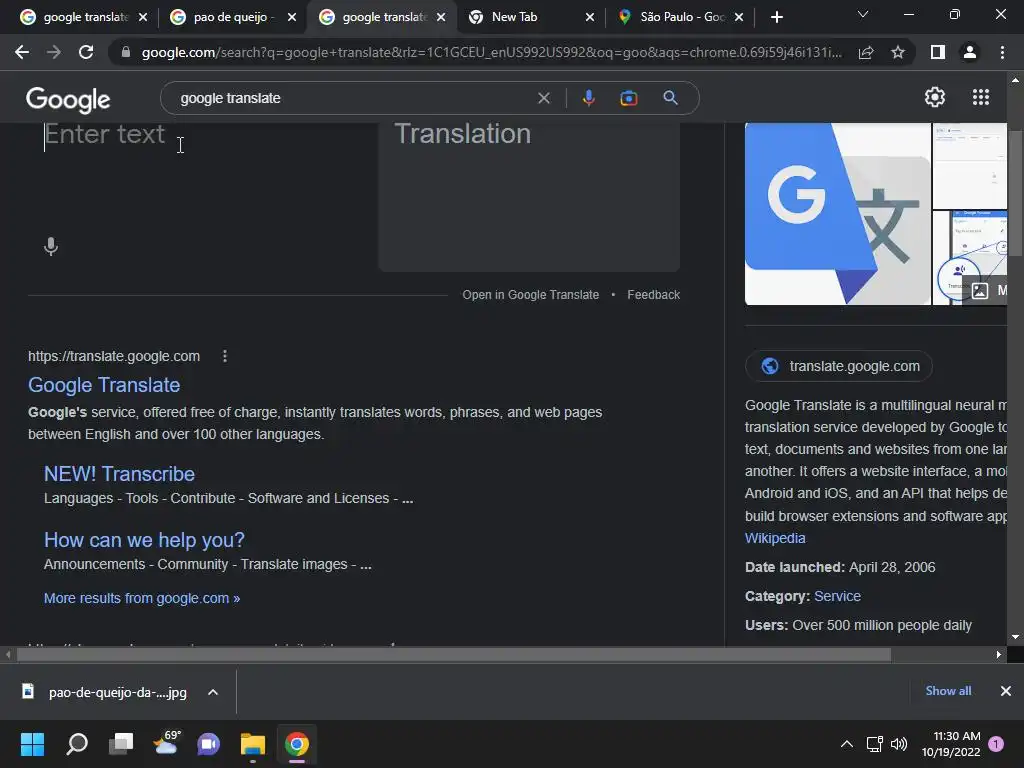Expand the tab search dropdown
Viewport: 1024px width, 768px height.
pos(863,14)
